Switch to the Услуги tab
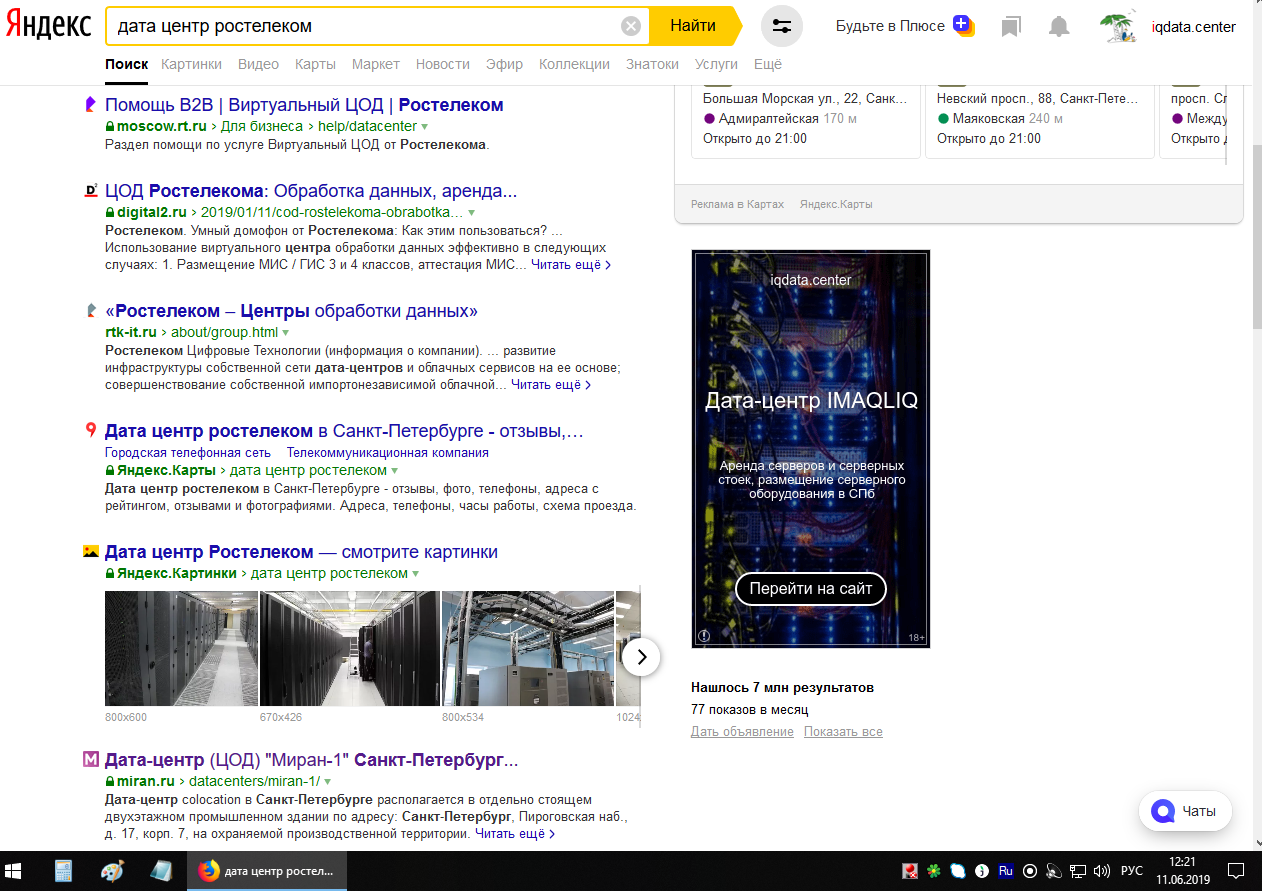 [716, 64]
